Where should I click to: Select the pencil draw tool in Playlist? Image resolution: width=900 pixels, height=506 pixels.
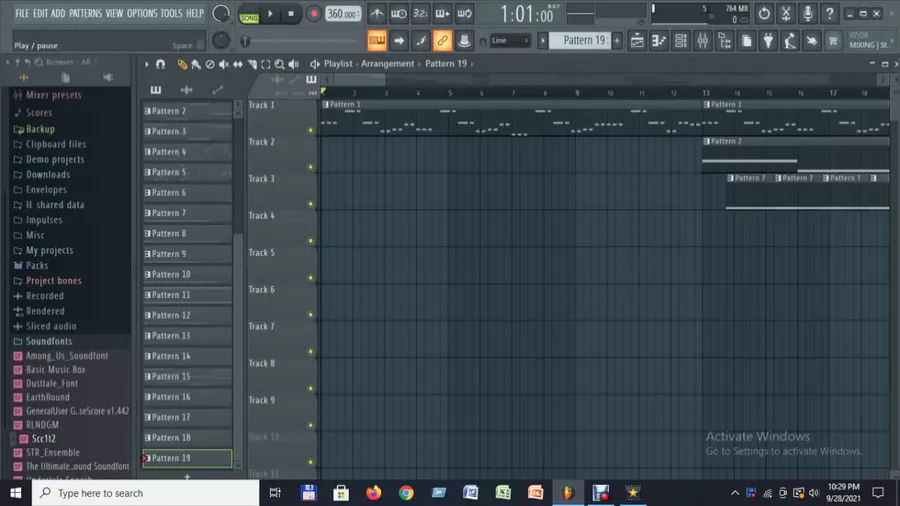click(182, 64)
